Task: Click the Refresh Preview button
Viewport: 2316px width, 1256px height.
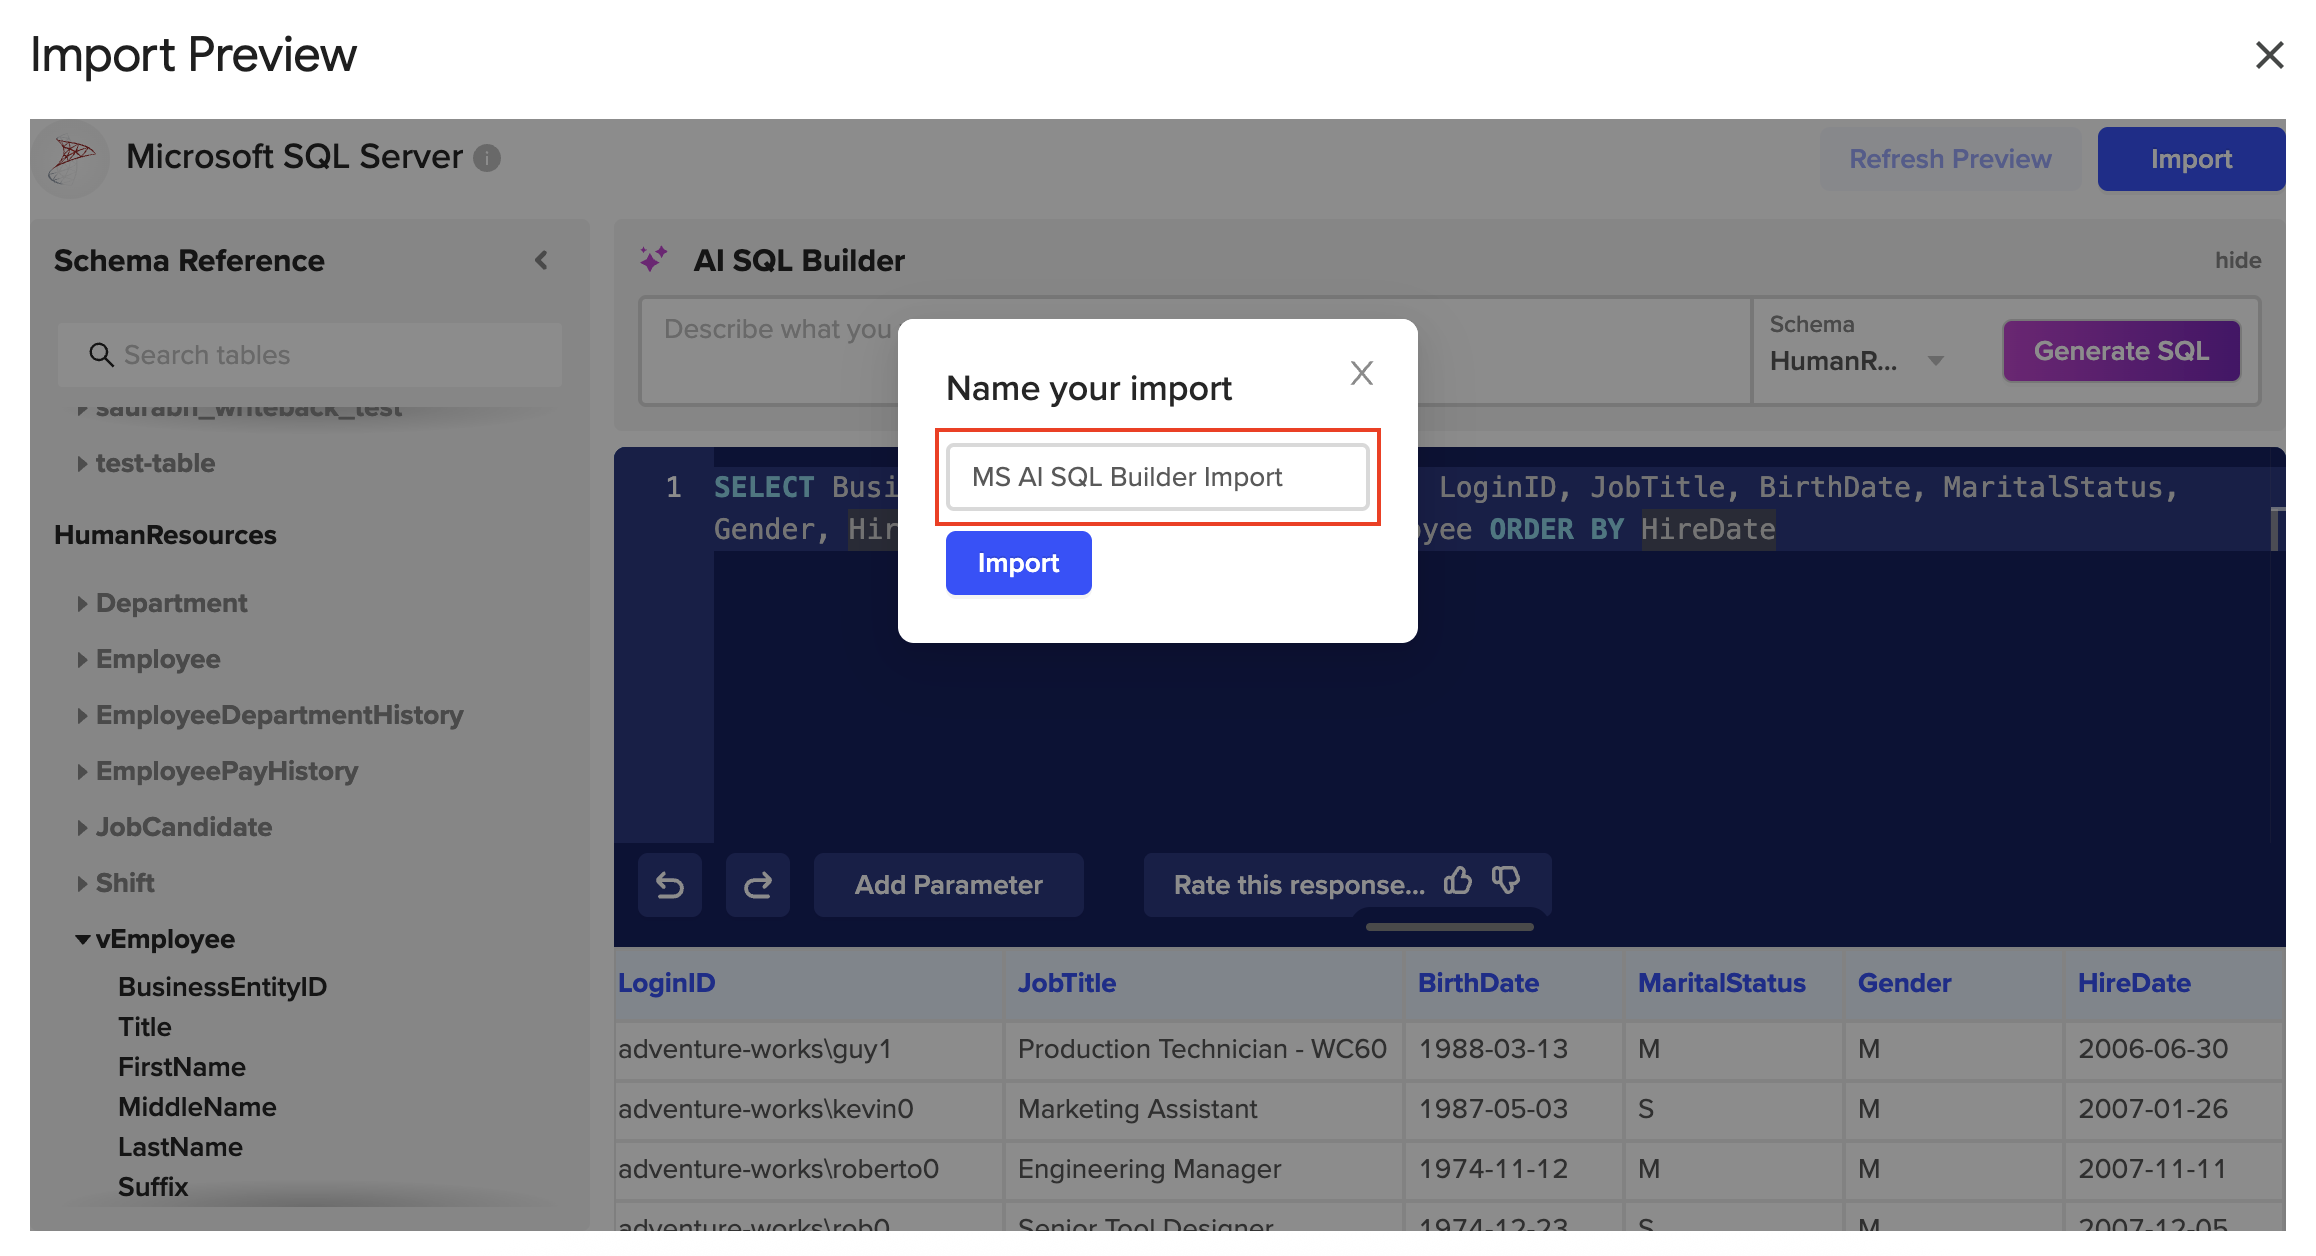Action: [1949, 159]
